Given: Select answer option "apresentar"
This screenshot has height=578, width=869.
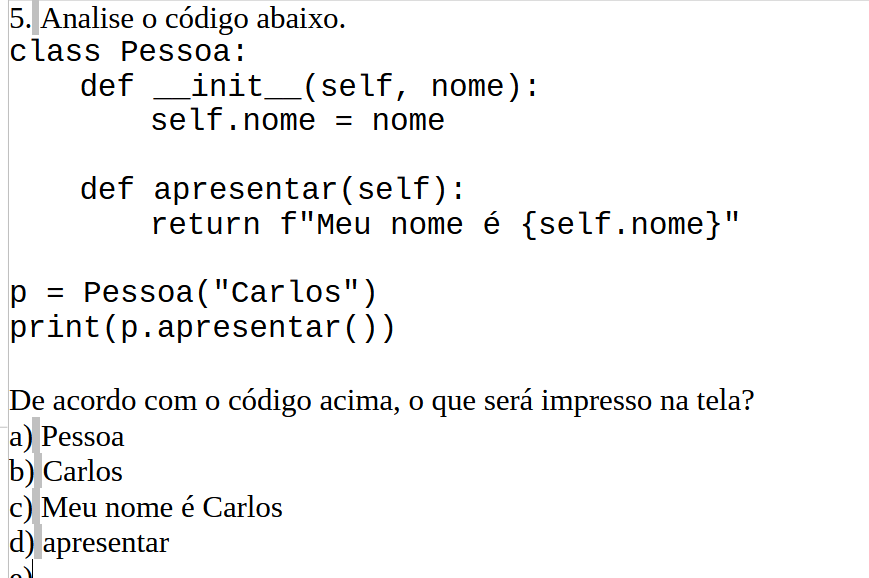Looking at the screenshot, I should click(106, 543).
